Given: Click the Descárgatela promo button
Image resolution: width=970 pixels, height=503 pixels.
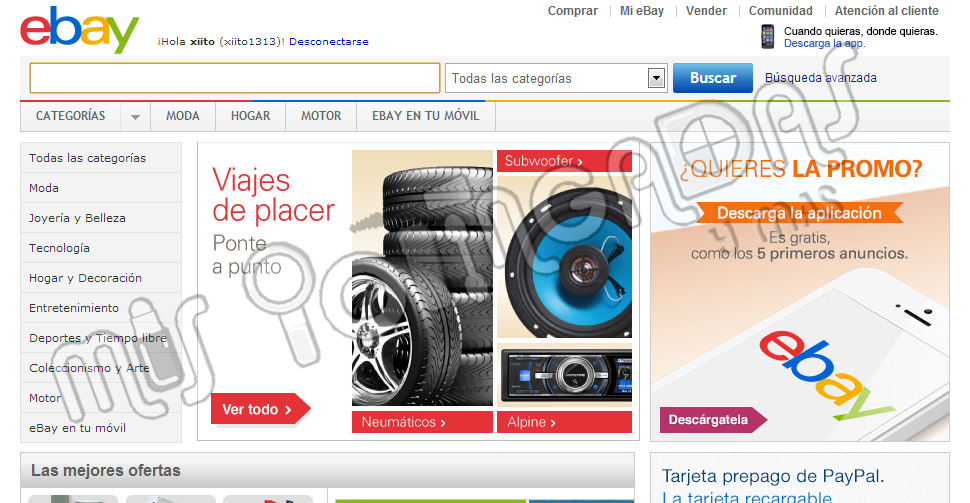Looking at the screenshot, I should click(x=713, y=420).
